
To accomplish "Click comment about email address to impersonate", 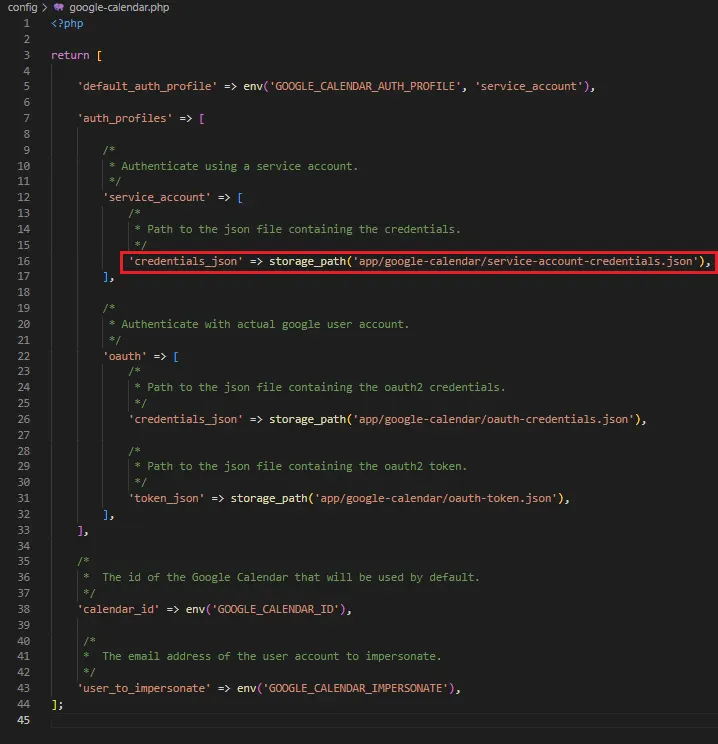I will (x=272, y=656).
